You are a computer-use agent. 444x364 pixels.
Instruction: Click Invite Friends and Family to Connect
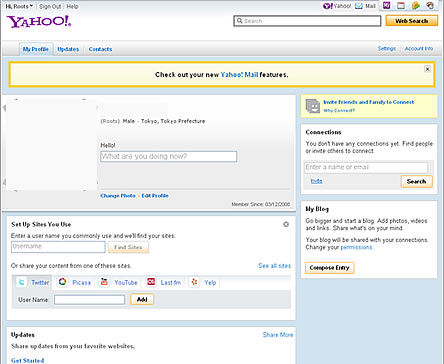[369, 102]
